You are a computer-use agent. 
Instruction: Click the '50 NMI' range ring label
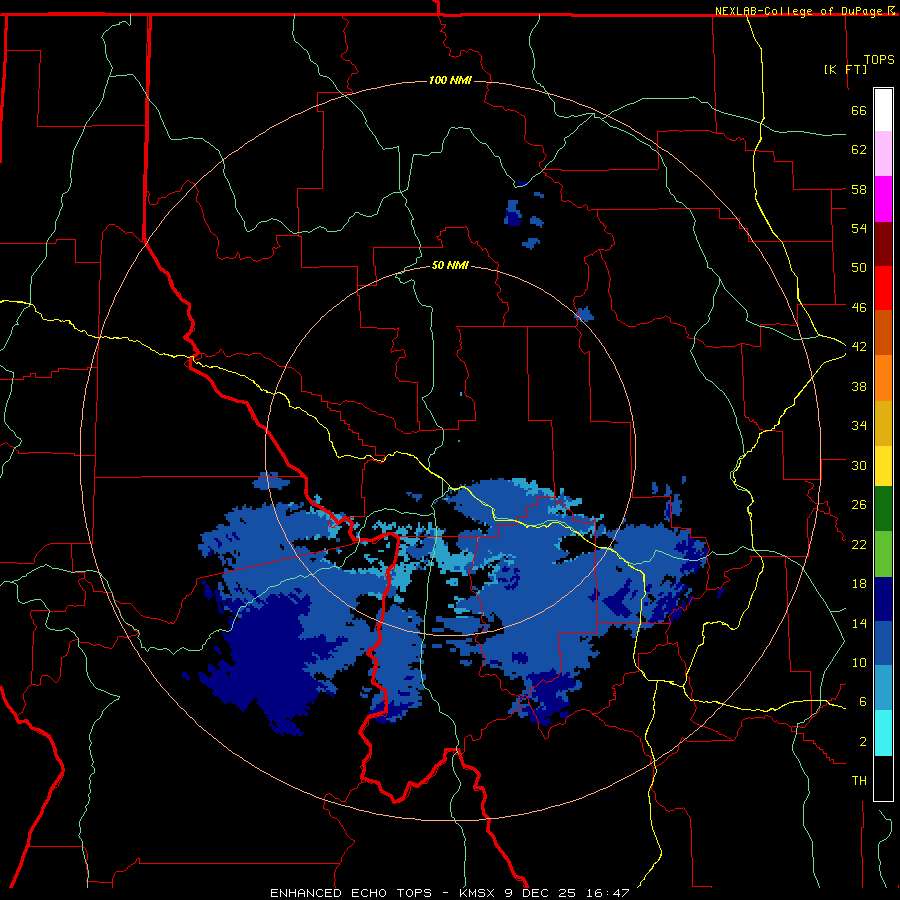pos(450,265)
